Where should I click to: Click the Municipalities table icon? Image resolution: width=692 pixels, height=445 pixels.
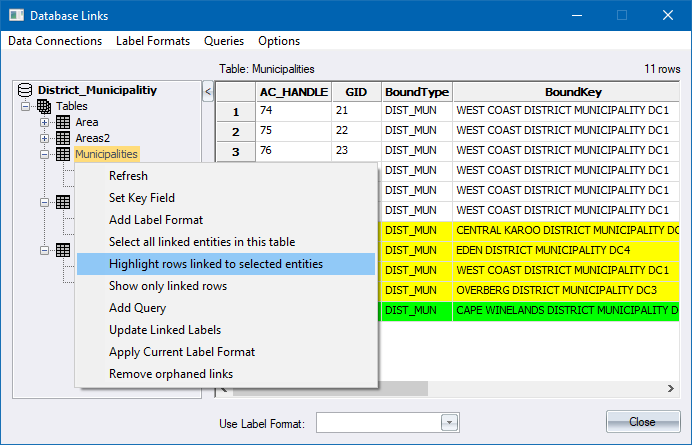click(62, 154)
